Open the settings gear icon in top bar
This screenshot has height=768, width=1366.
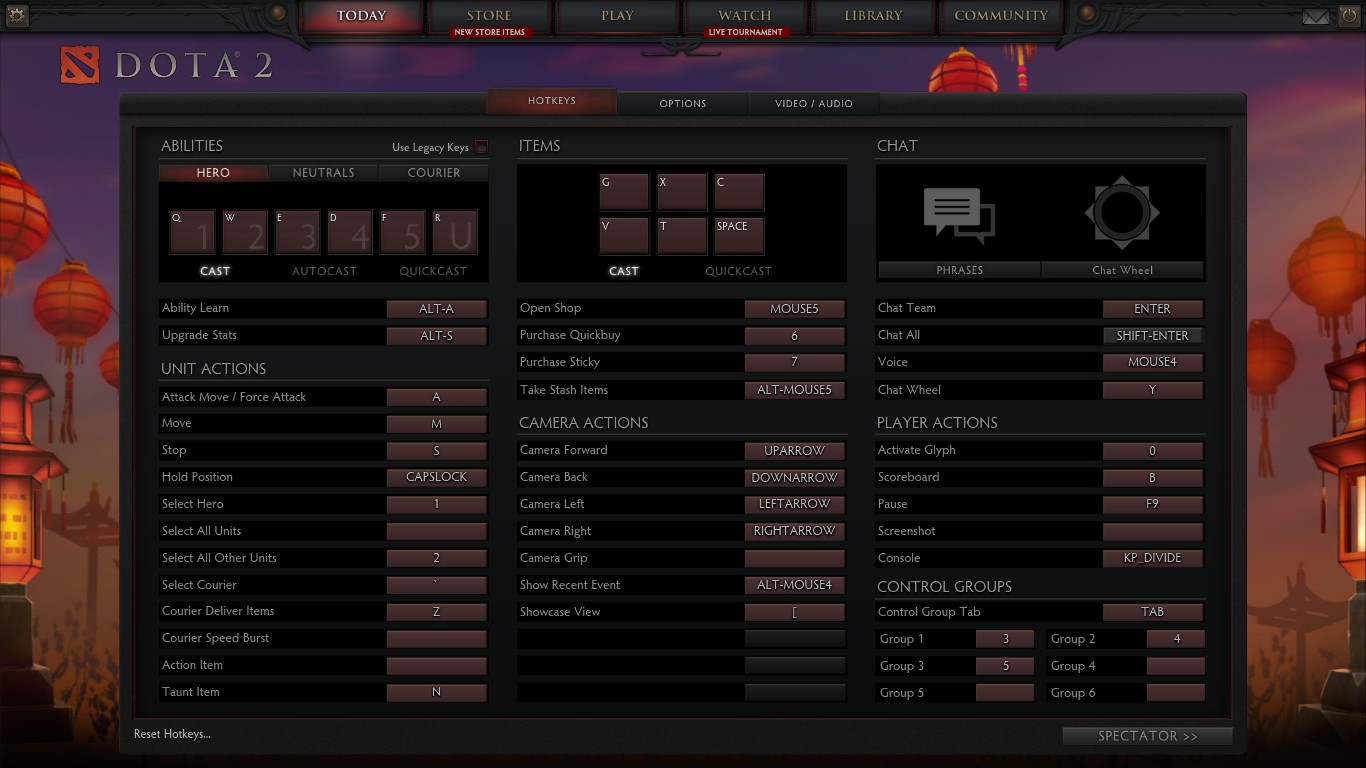pos(17,15)
